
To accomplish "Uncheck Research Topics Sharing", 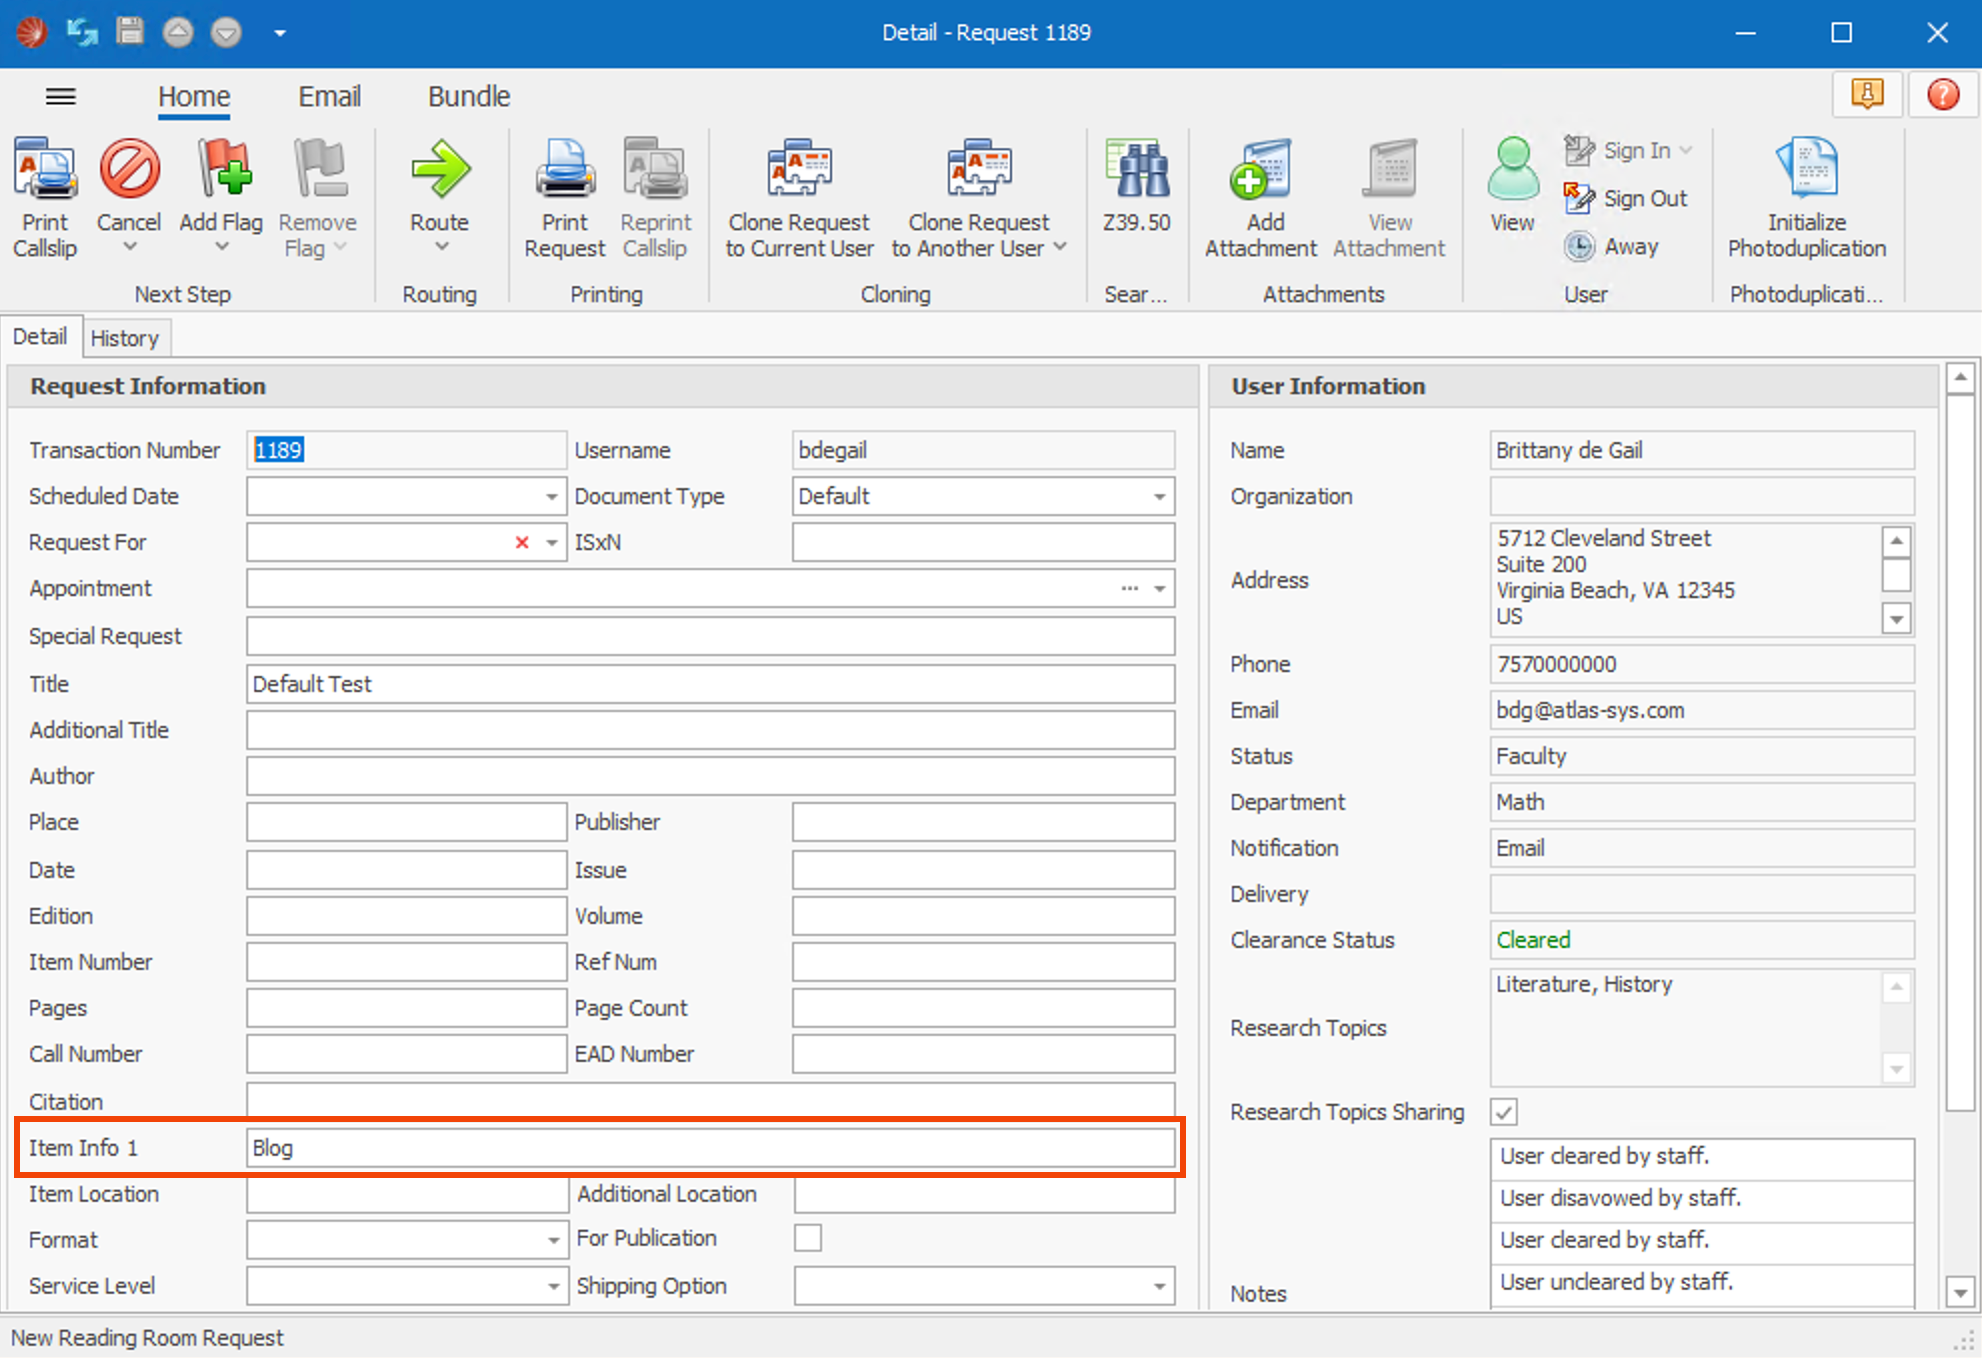I will (x=1503, y=1111).
